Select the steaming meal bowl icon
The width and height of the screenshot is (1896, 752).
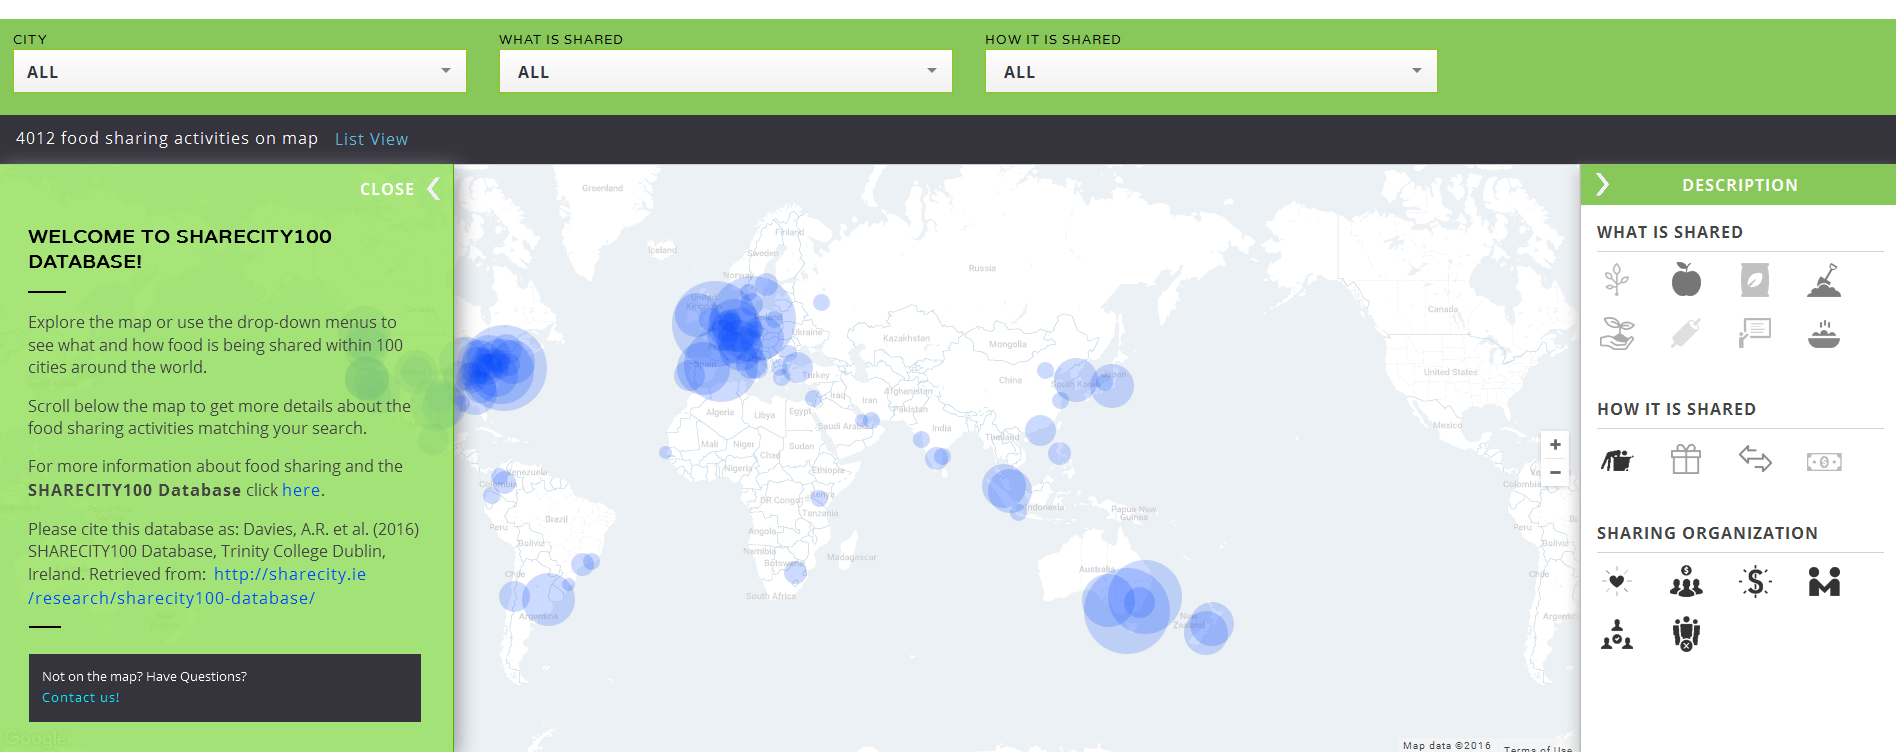point(1824,333)
